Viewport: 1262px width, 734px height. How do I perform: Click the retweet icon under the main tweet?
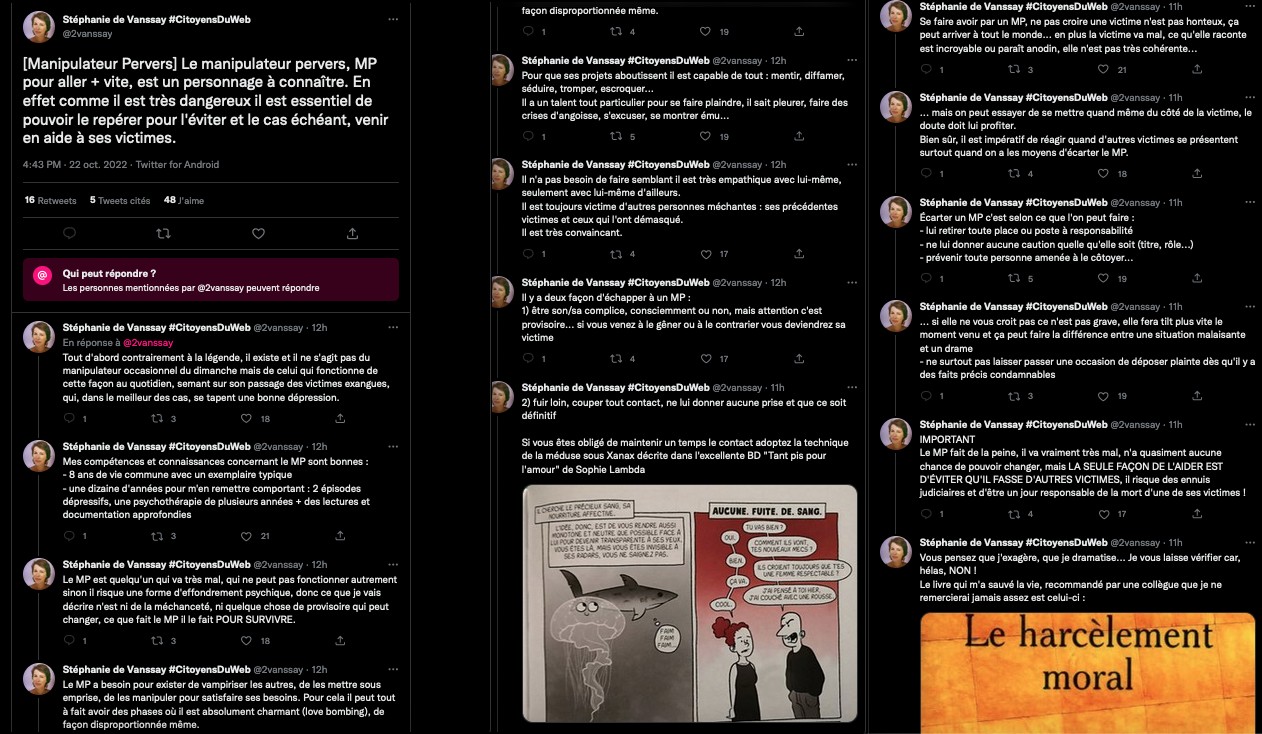(164, 233)
